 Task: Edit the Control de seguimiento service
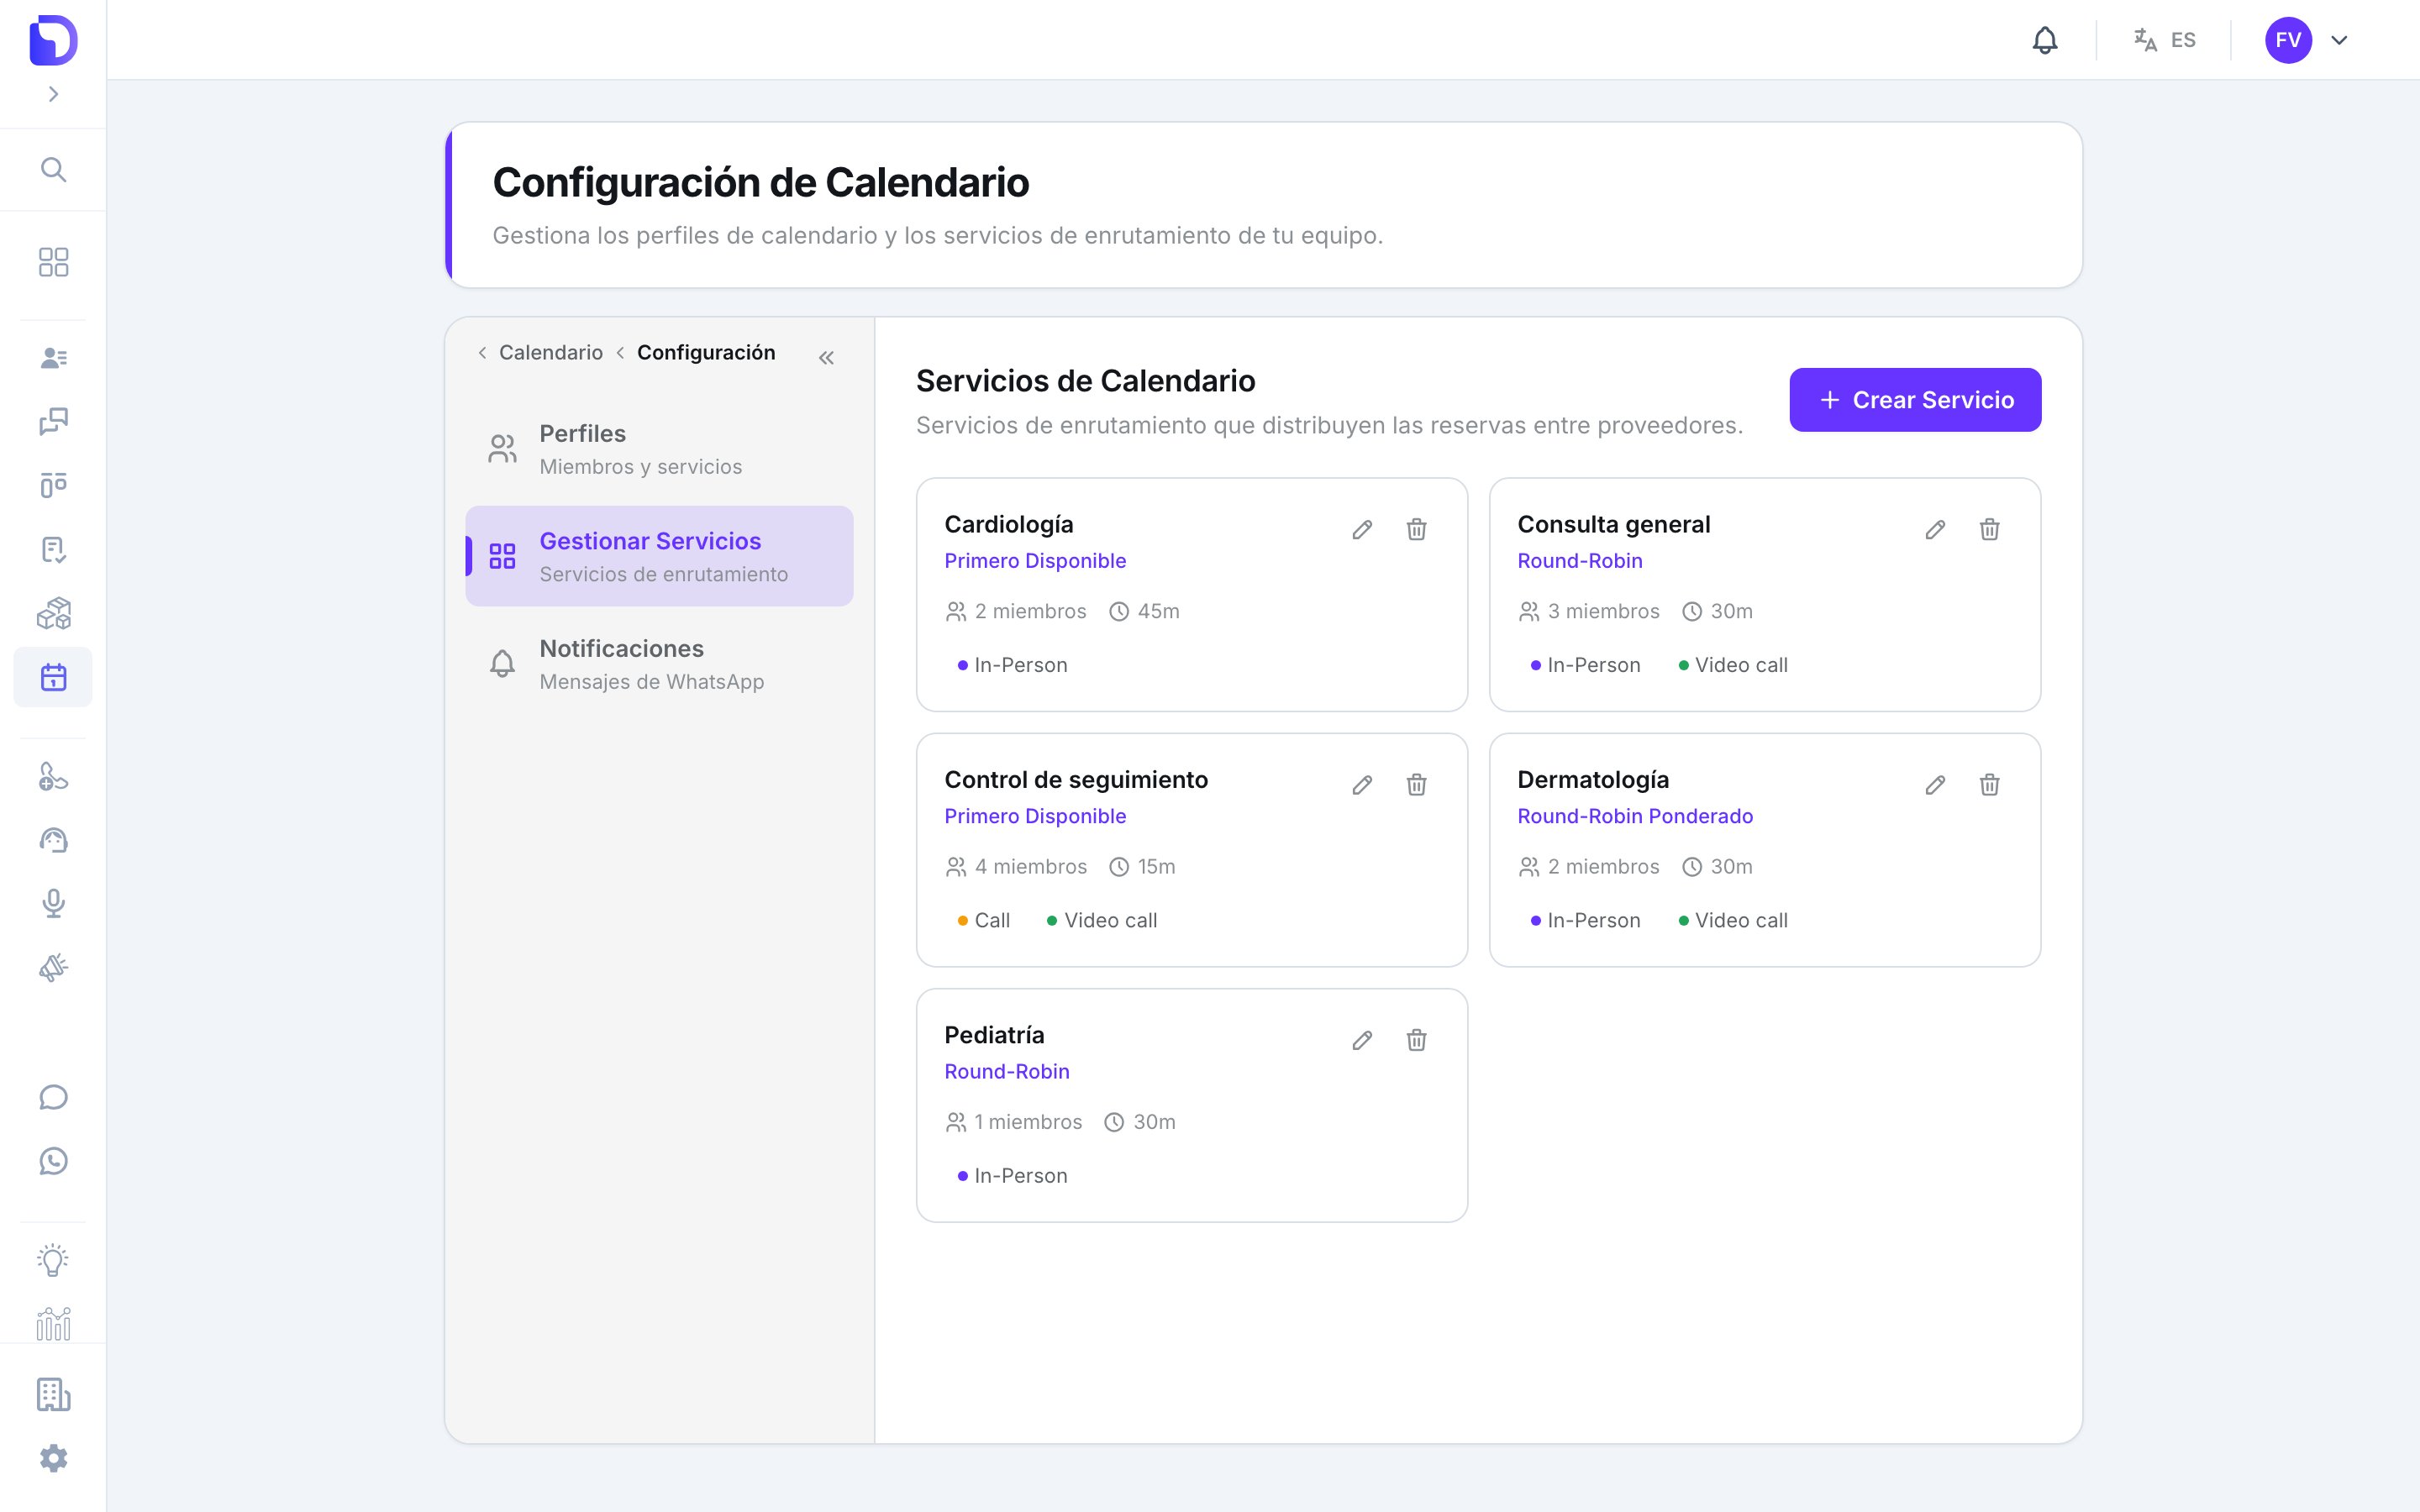point(1362,785)
